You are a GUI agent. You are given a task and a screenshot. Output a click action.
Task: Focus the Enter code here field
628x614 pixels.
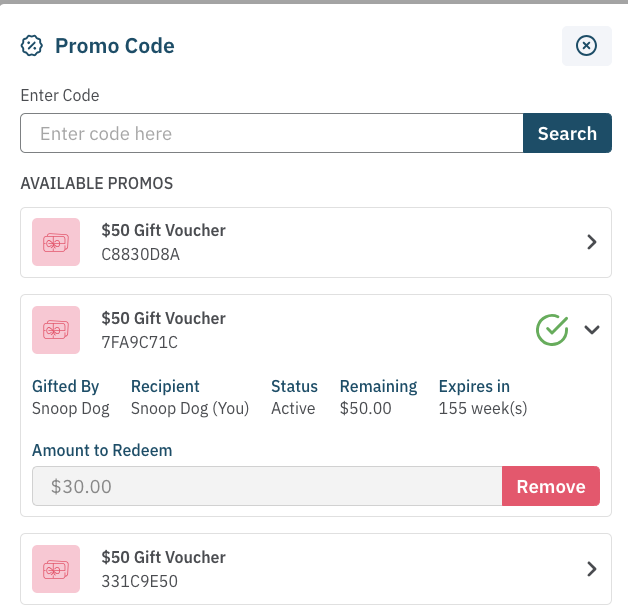[271, 134]
